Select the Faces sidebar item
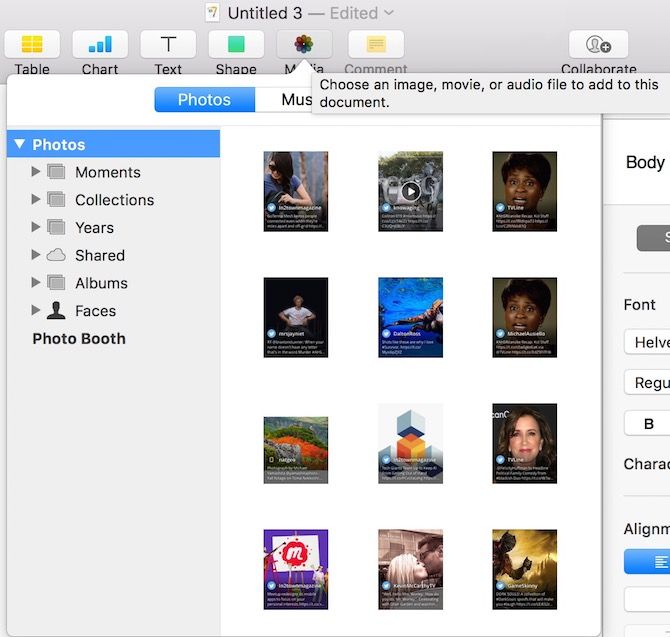This screenshot has width=670, height=637. tap(95, 311)
